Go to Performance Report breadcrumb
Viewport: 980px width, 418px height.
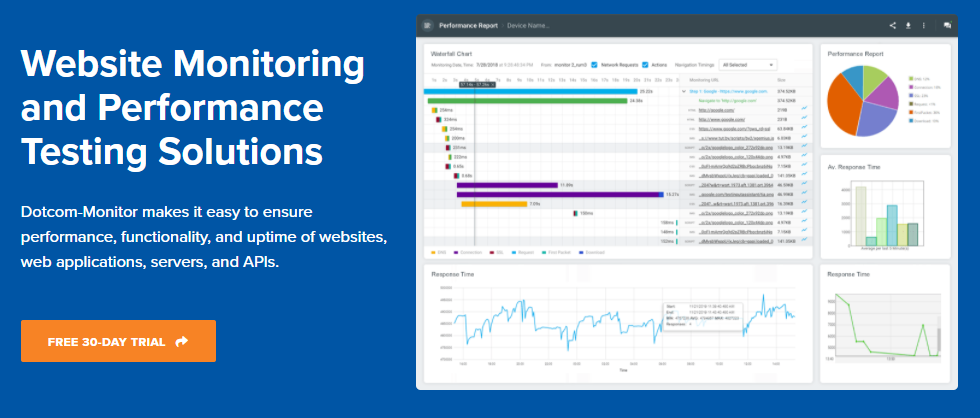click(x=468, y=26)
